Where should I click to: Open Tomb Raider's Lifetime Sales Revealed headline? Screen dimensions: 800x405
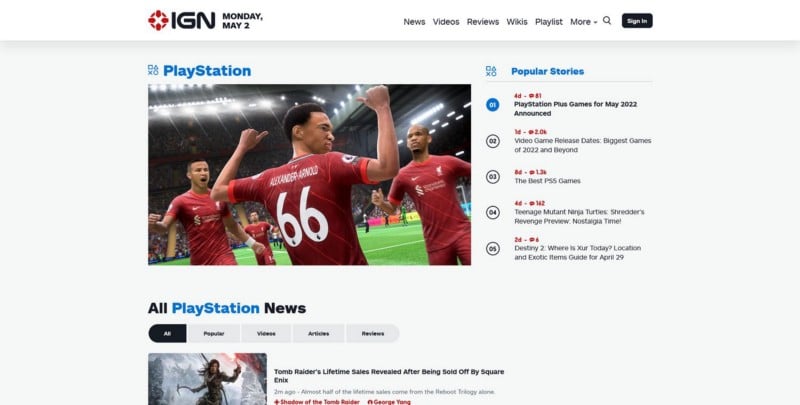(389, 376)
